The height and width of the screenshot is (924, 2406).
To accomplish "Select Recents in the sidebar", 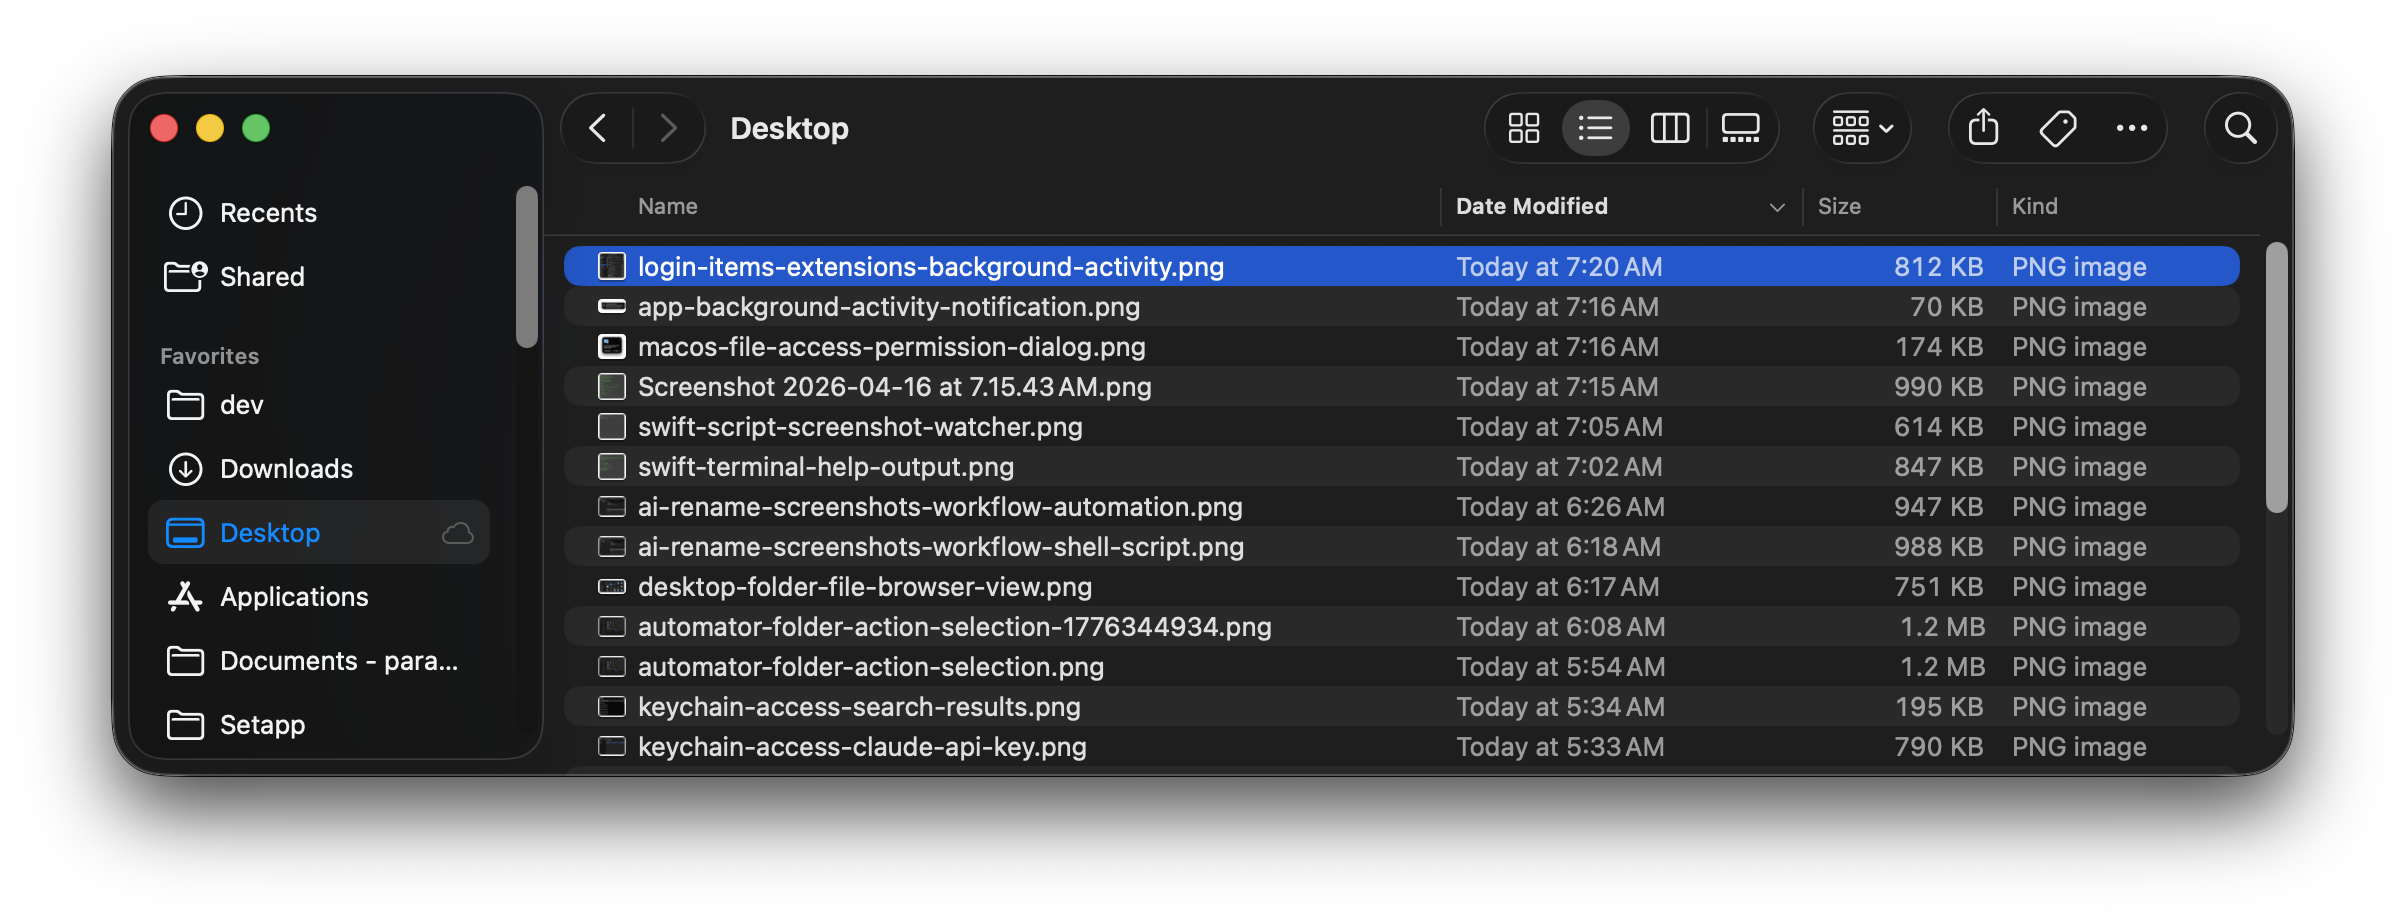I will [x=269, y=212].
